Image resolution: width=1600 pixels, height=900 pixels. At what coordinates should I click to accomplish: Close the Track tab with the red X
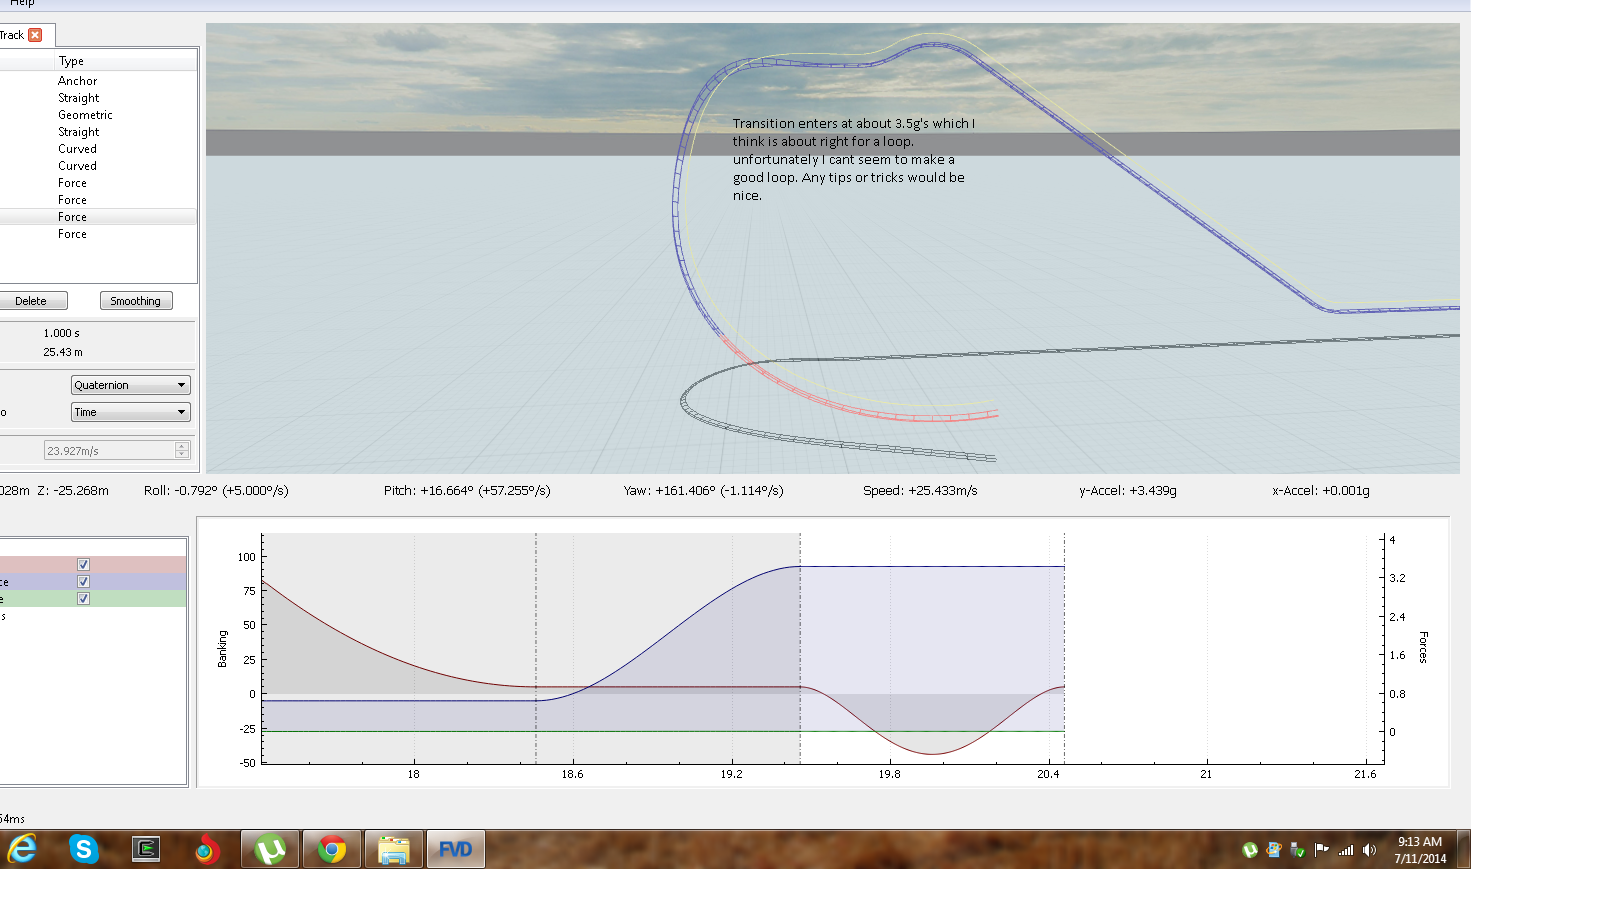point(35,35)
